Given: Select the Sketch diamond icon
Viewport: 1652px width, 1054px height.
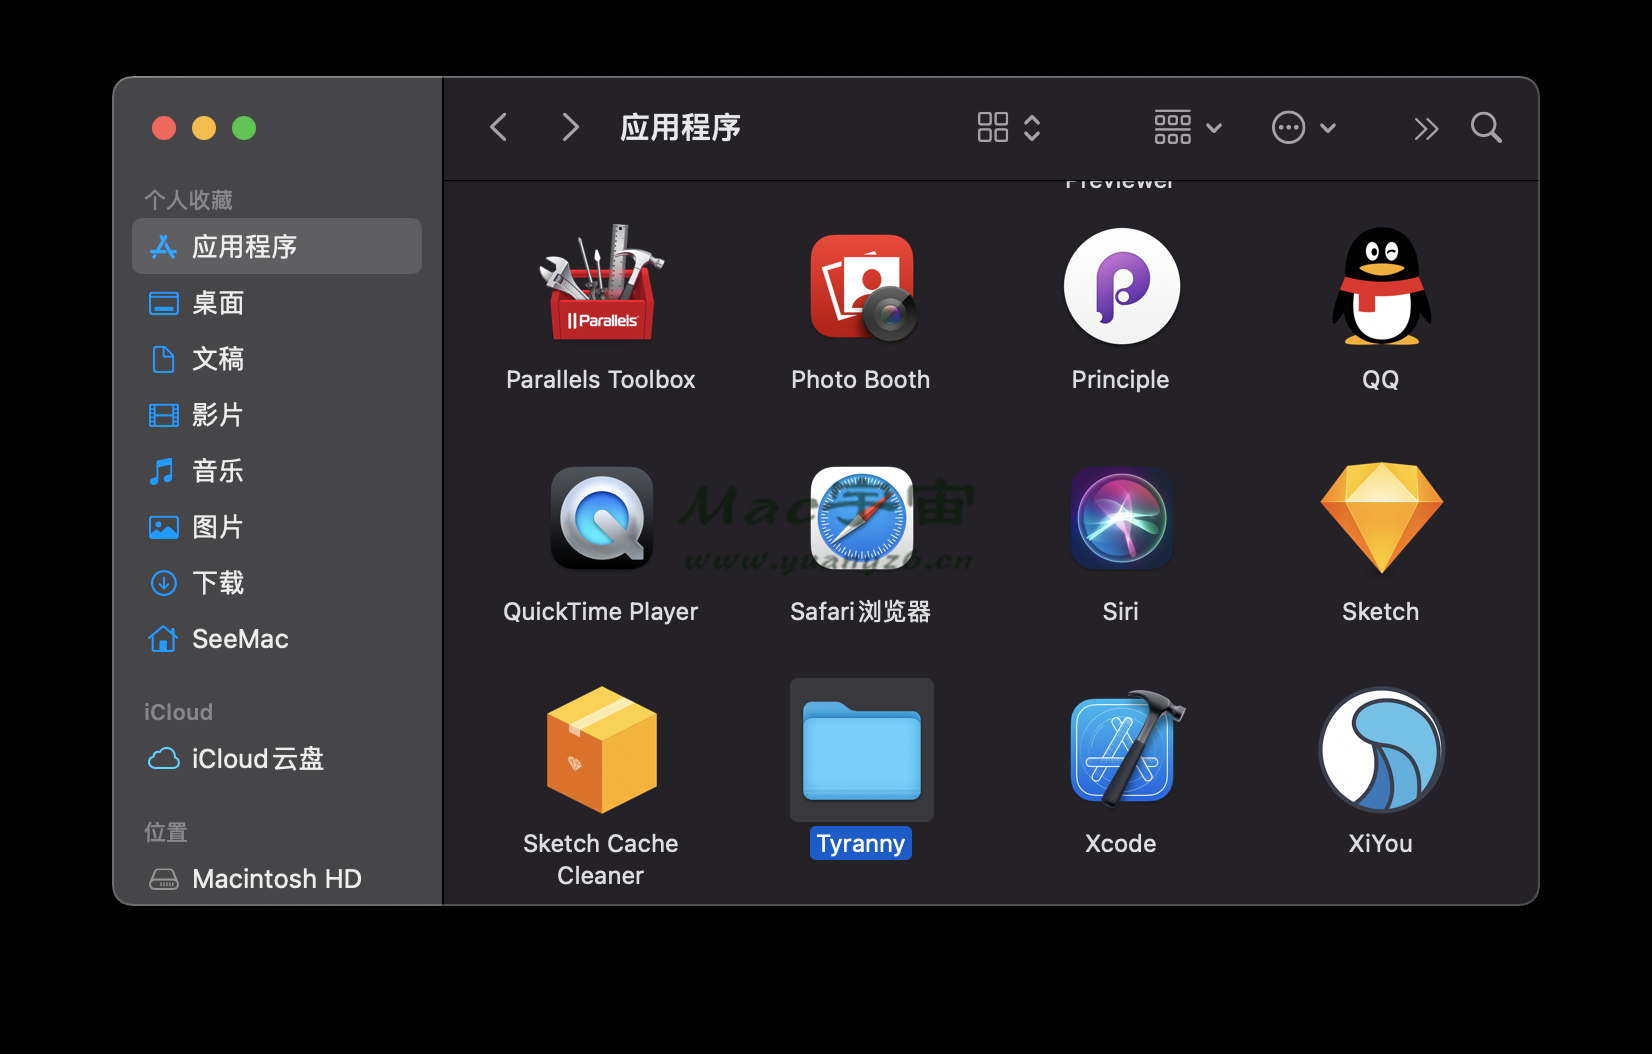Looking at the screenshot, I should click(x=1381, y=518).
